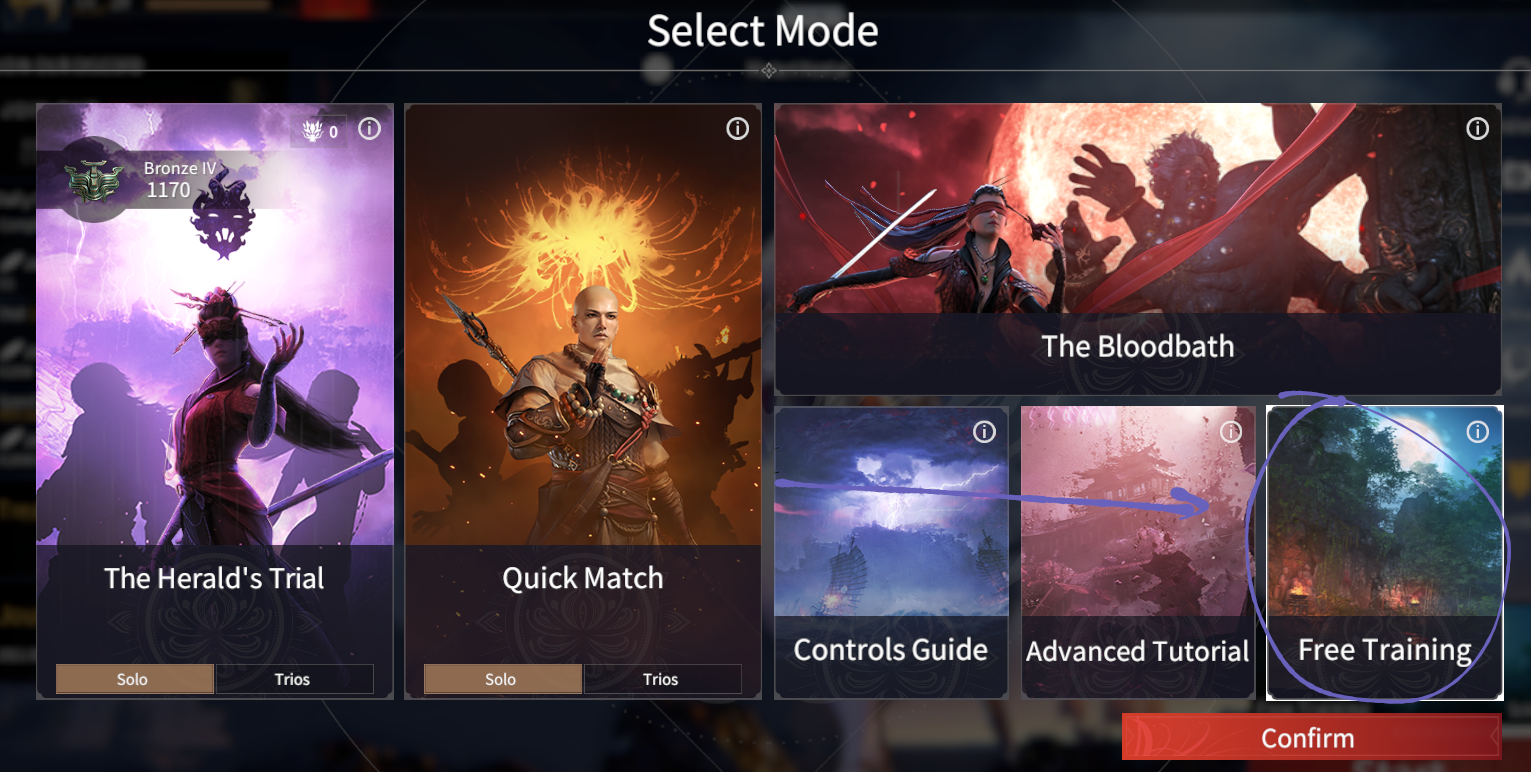
Task: Open info icon on Free Training tile
Action: click(1477, 432)
